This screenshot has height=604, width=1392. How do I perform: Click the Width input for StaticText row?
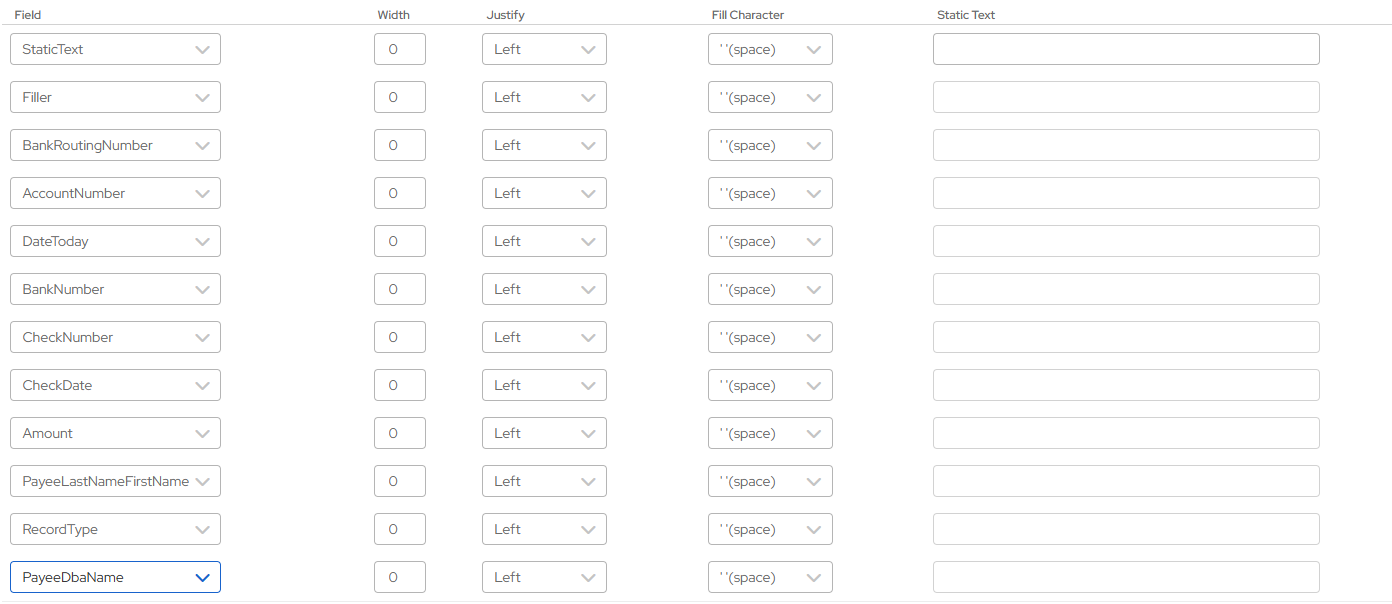click(x=399, y=49)
